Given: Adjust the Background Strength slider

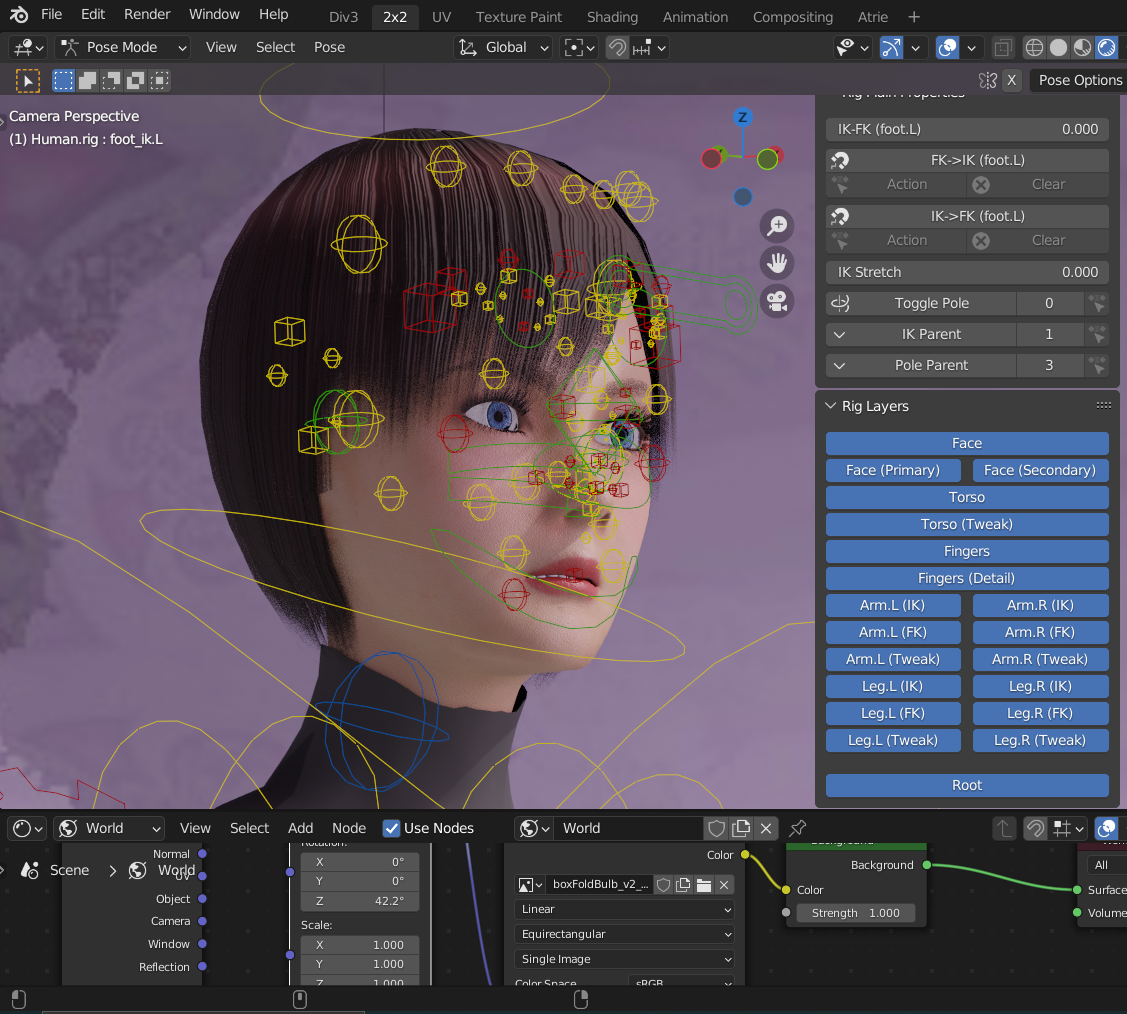Looking at the screenshot, I should [856, 913].
